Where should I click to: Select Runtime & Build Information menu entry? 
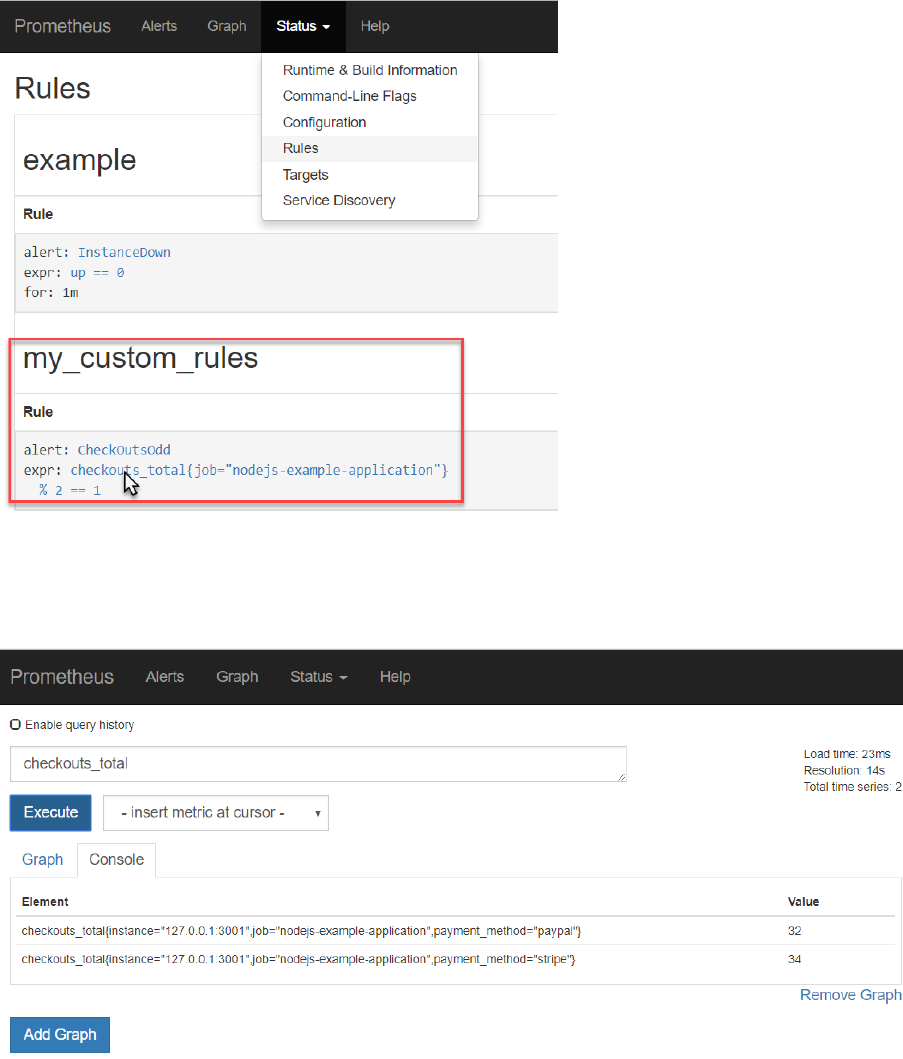click(x=369, y=70)
